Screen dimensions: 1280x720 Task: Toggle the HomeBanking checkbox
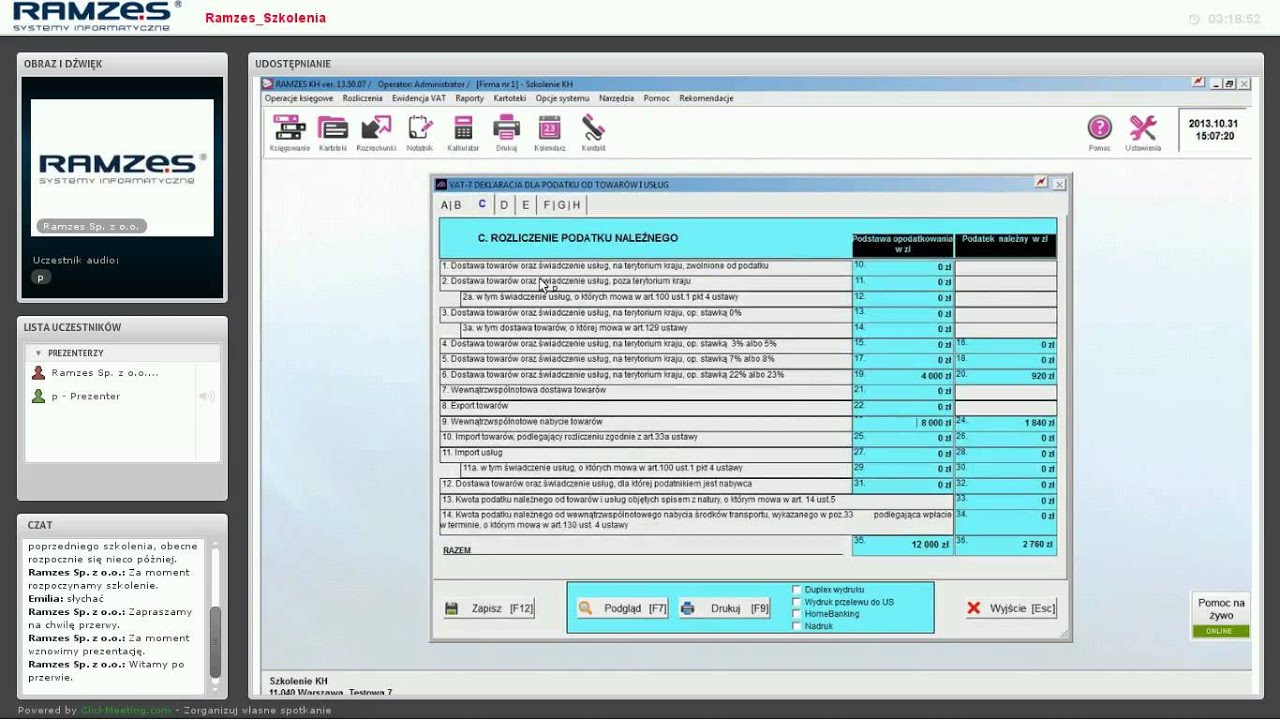pyautogui.click(x=796, y=614)
